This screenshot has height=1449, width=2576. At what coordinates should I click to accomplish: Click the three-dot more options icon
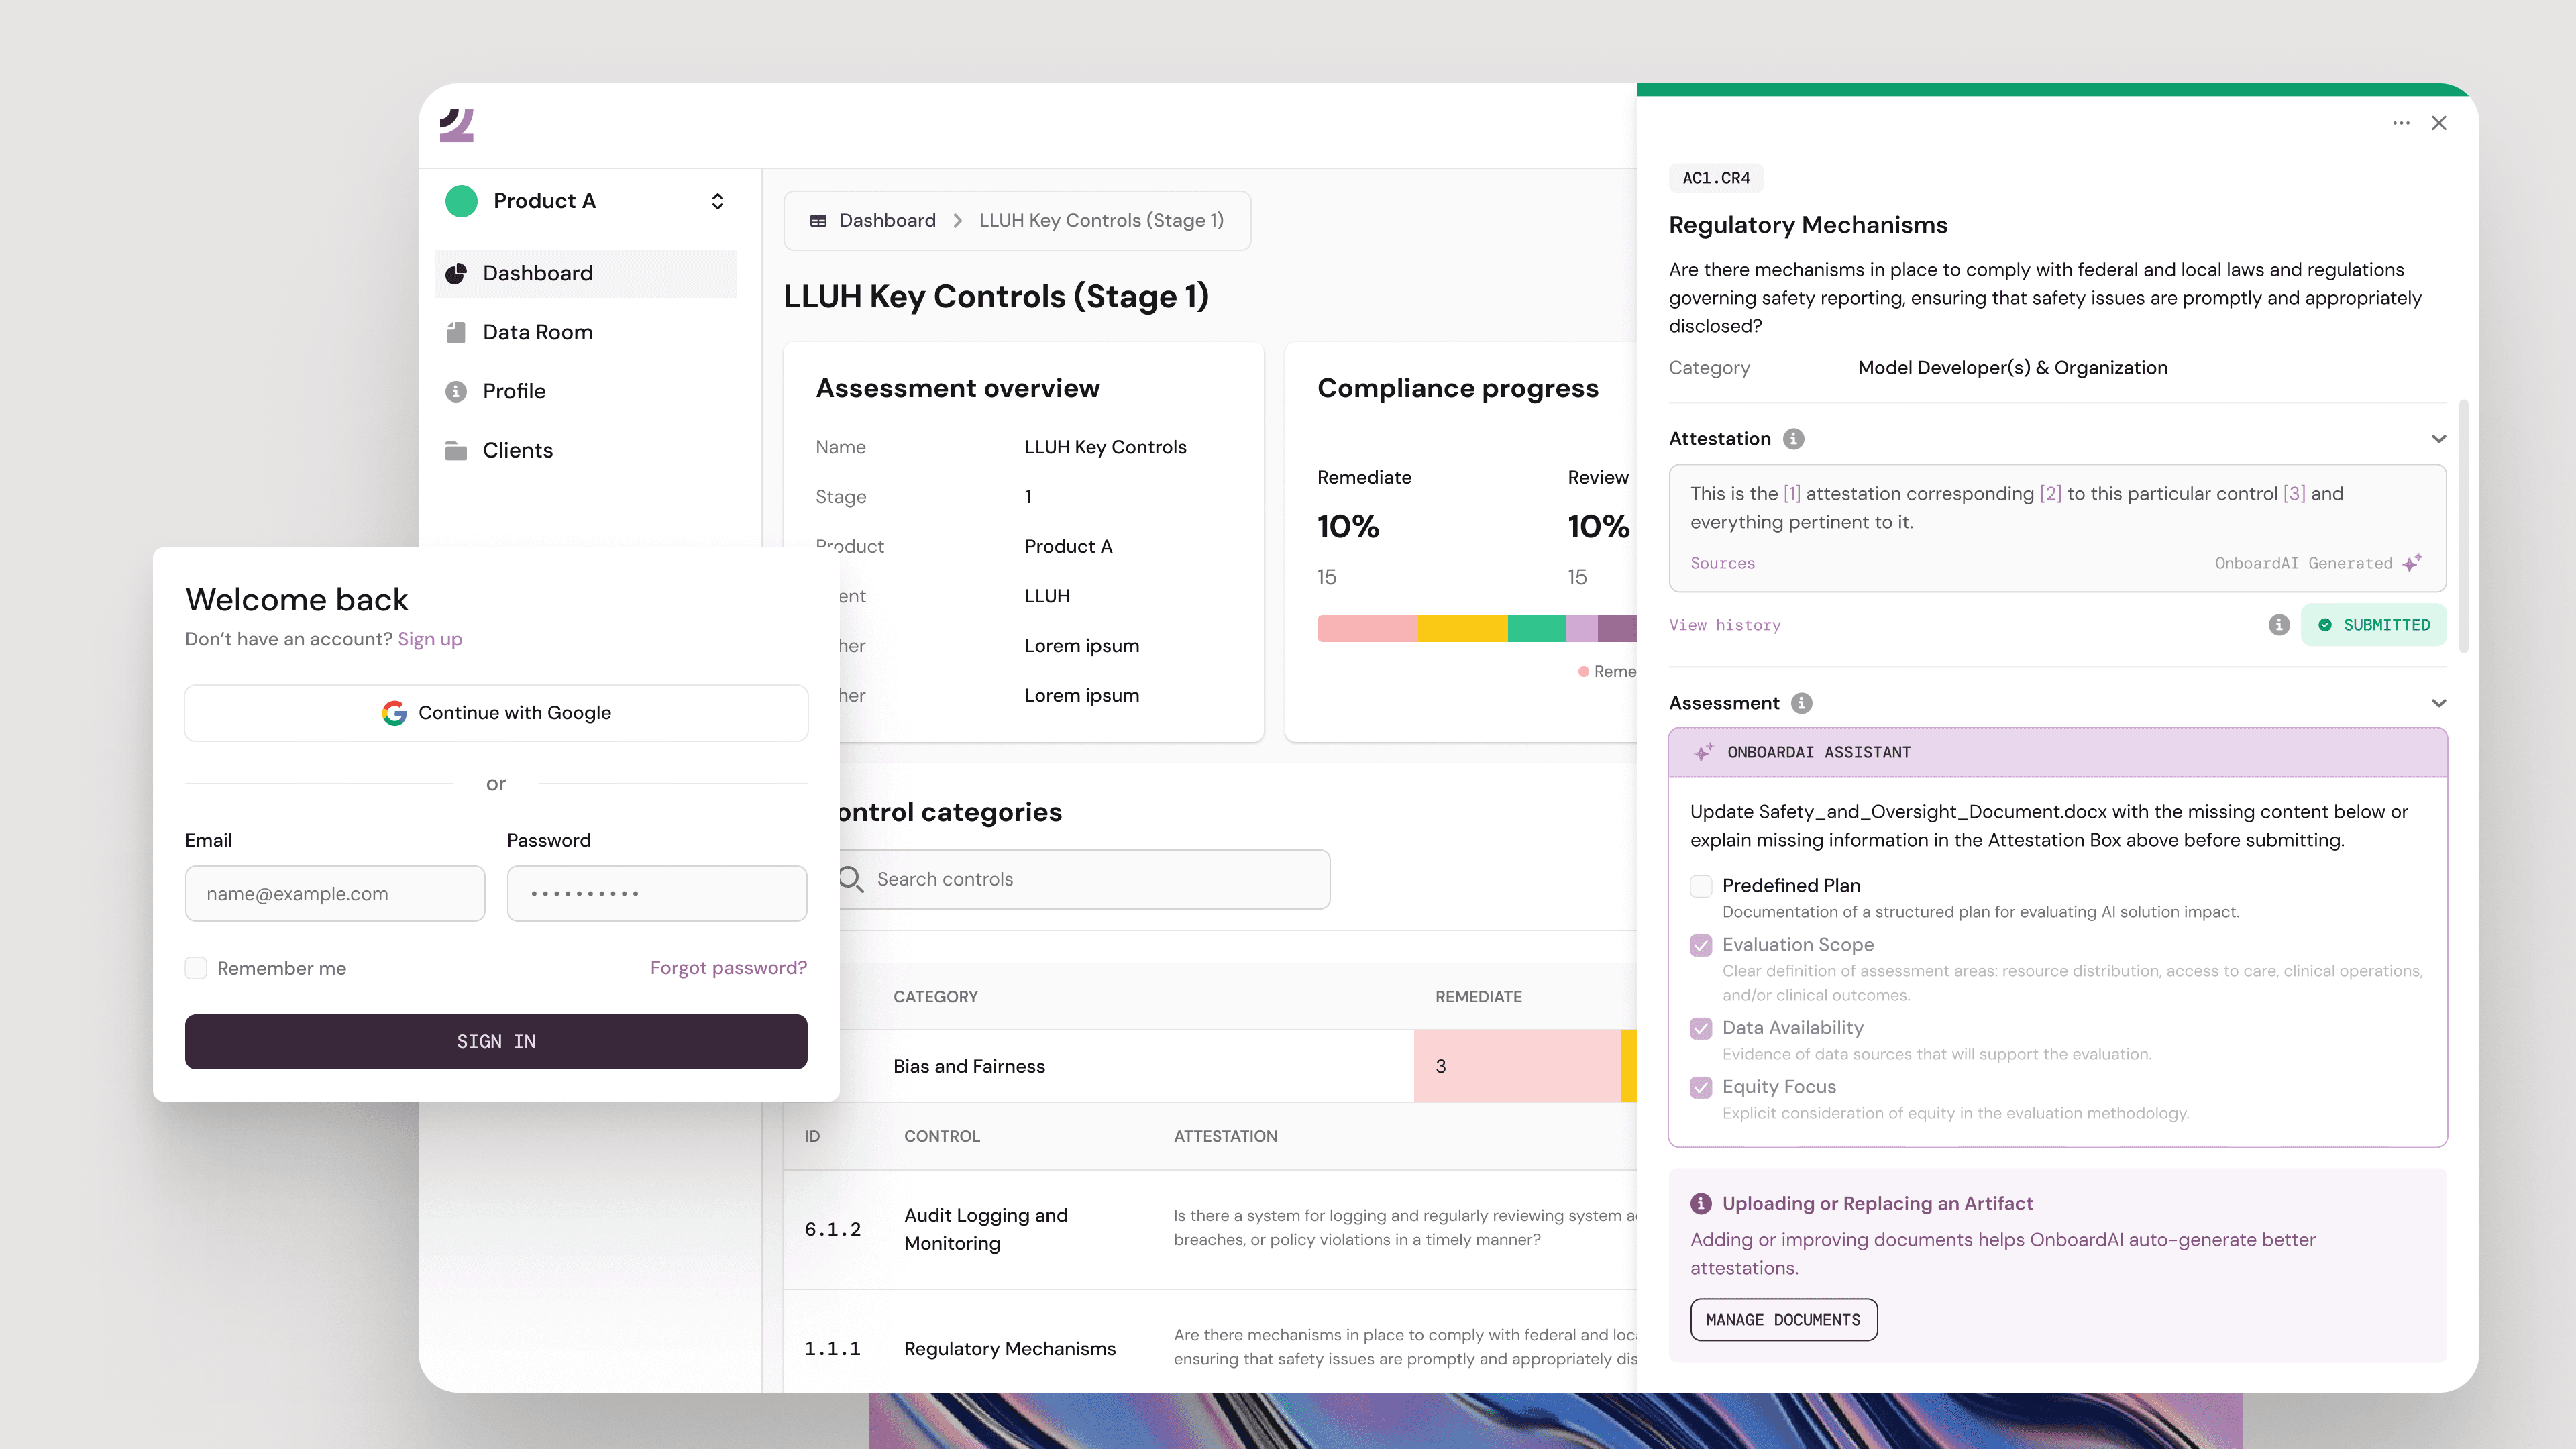click(x=2401, y=123)
